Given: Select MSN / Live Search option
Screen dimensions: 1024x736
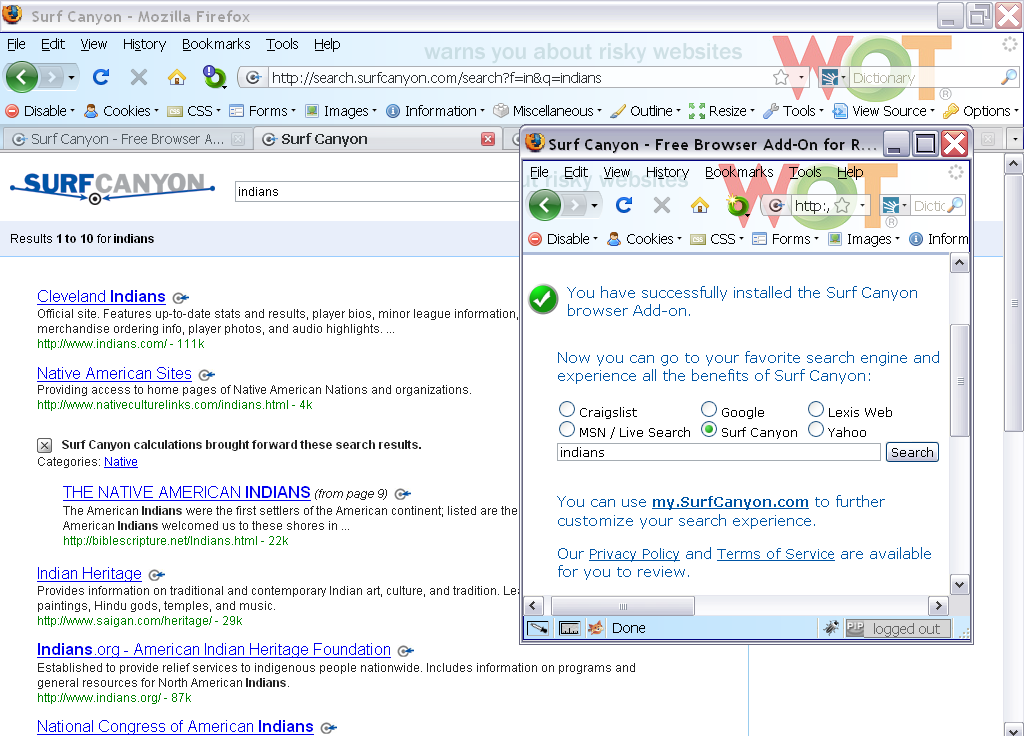Looking at the screenshot, I should click(x=567, y=430).
